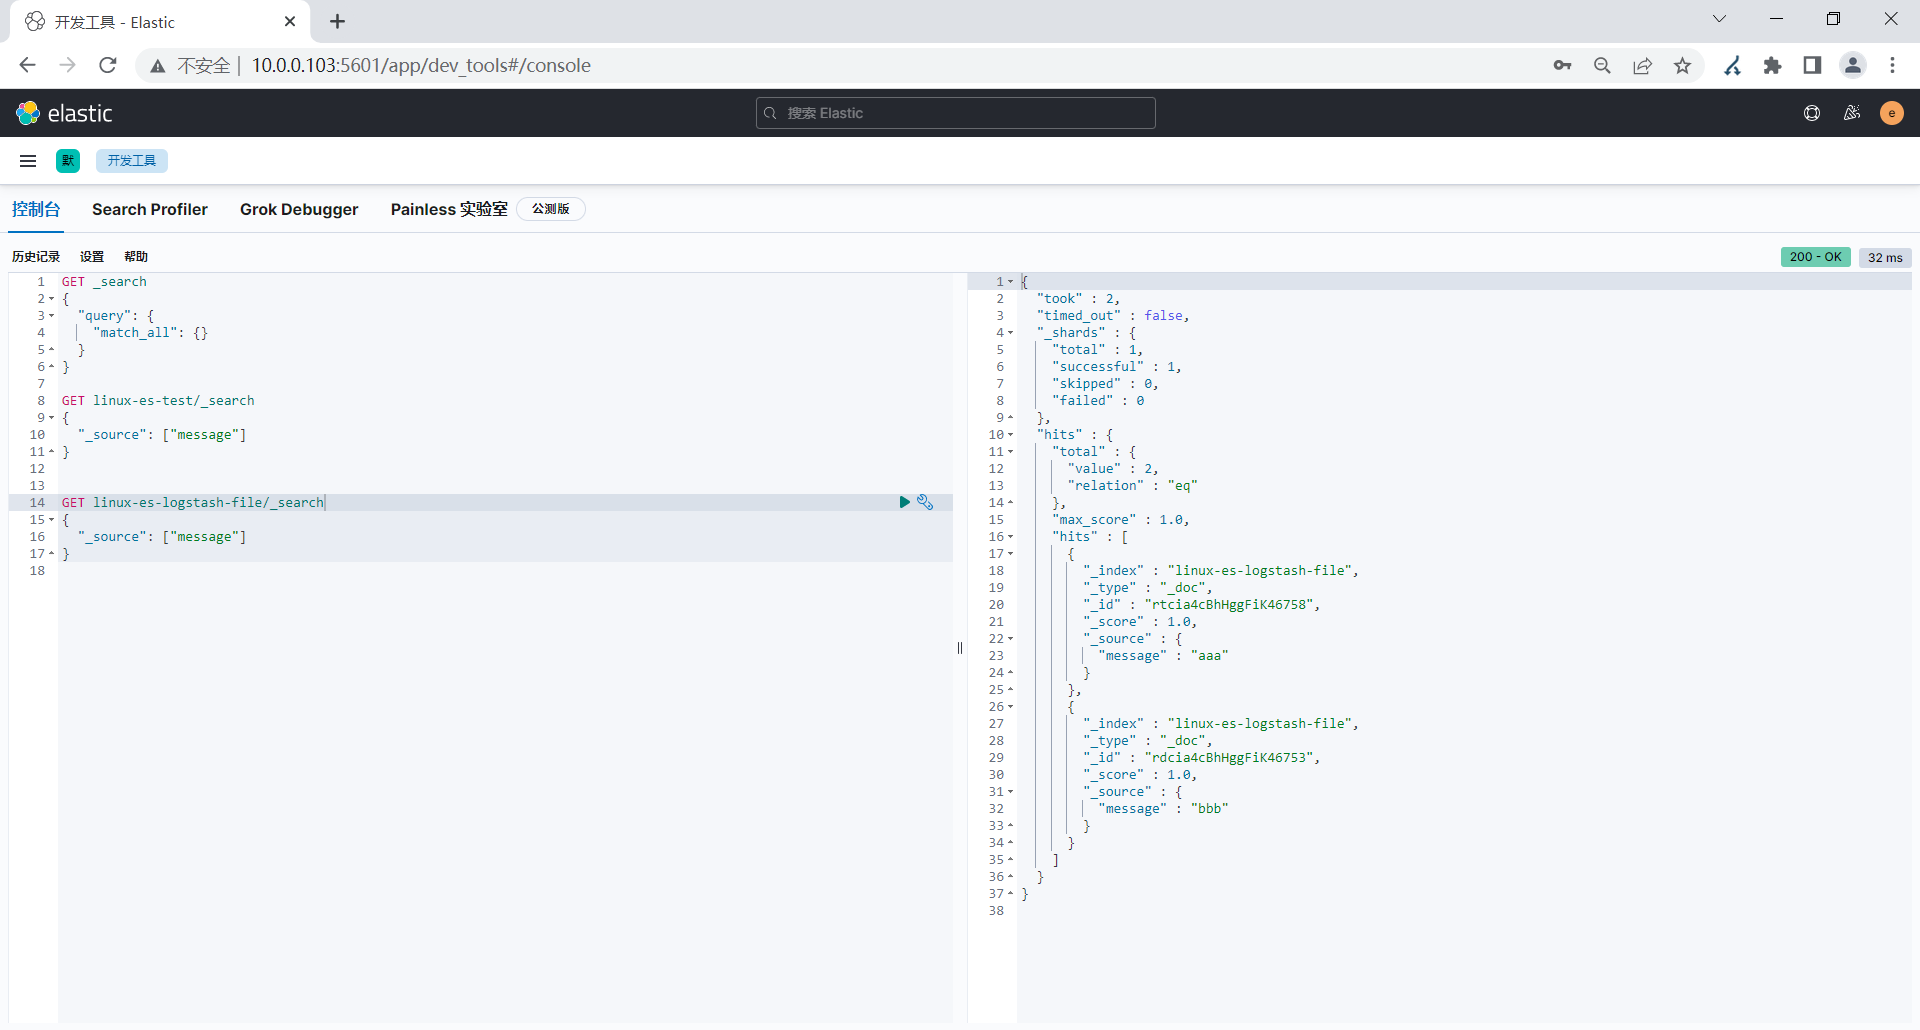Reload the browser page
Viewport: 1920px width, 1030px height.
(108, 65)
